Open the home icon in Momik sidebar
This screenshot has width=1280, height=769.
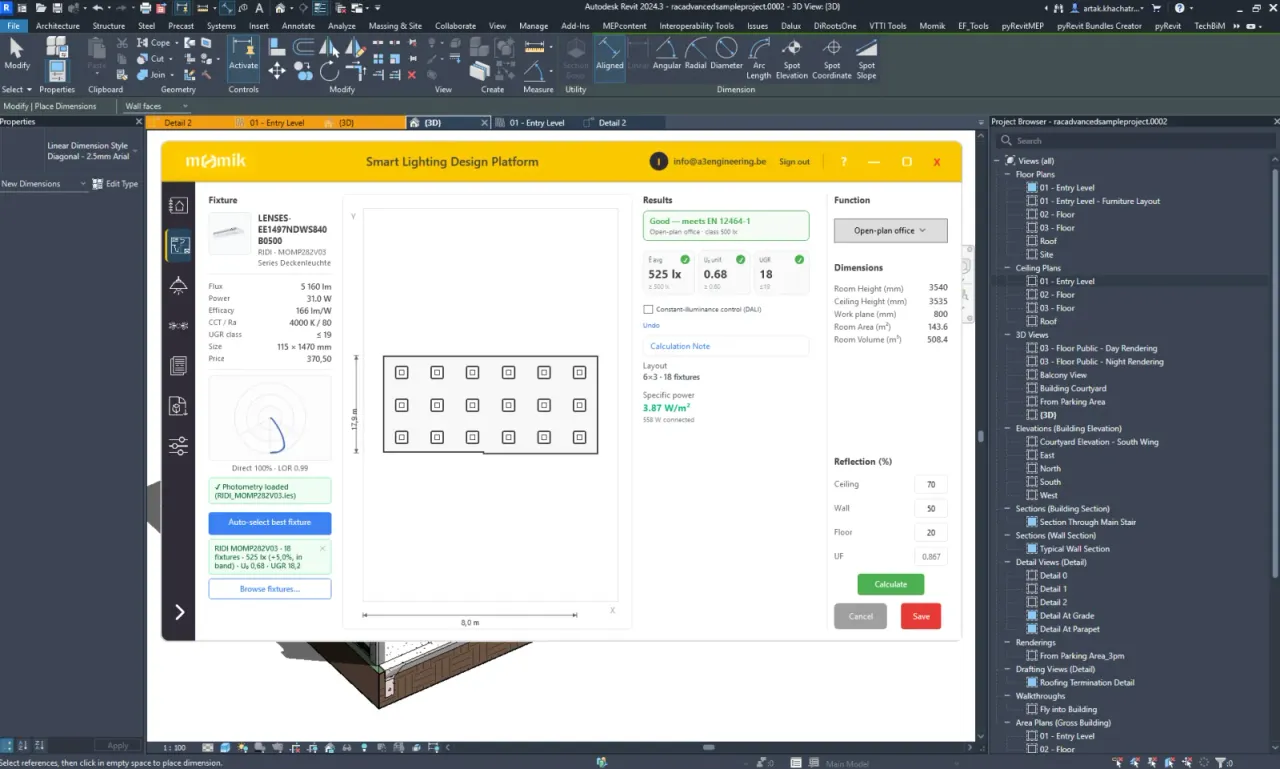(178, 205)
